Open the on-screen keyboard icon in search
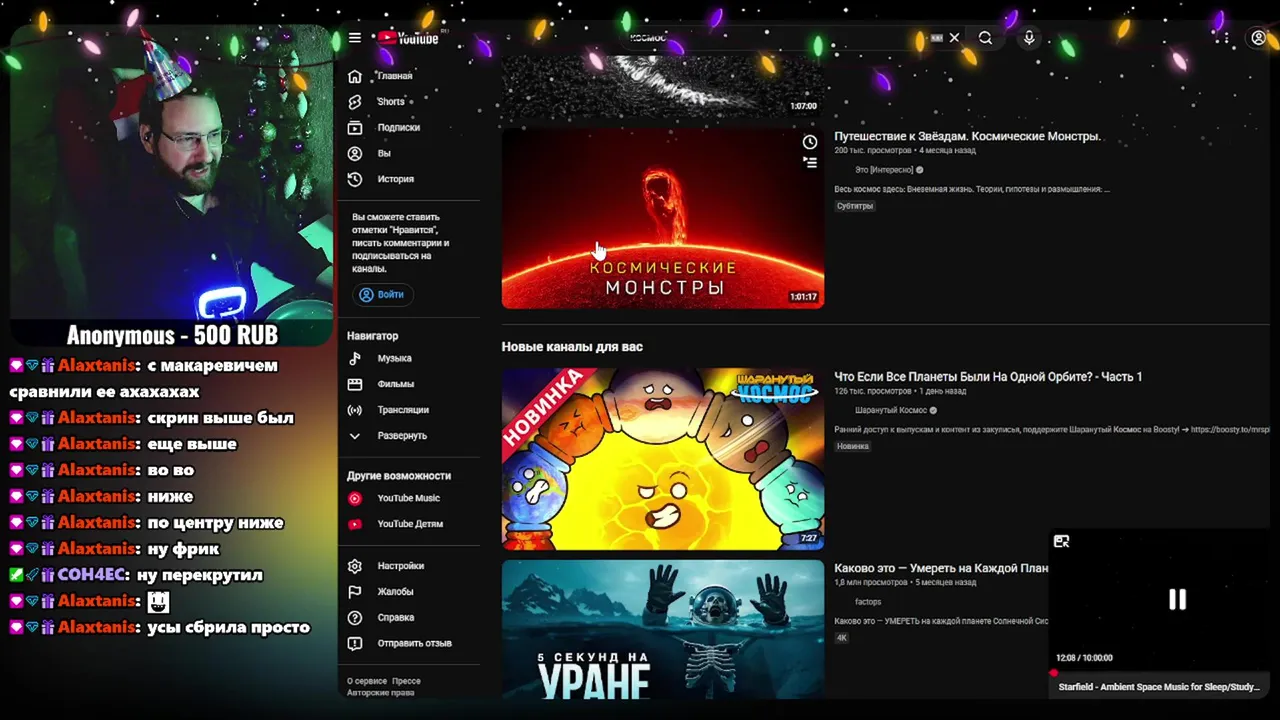1280x720 pixels. coord(937,38)
